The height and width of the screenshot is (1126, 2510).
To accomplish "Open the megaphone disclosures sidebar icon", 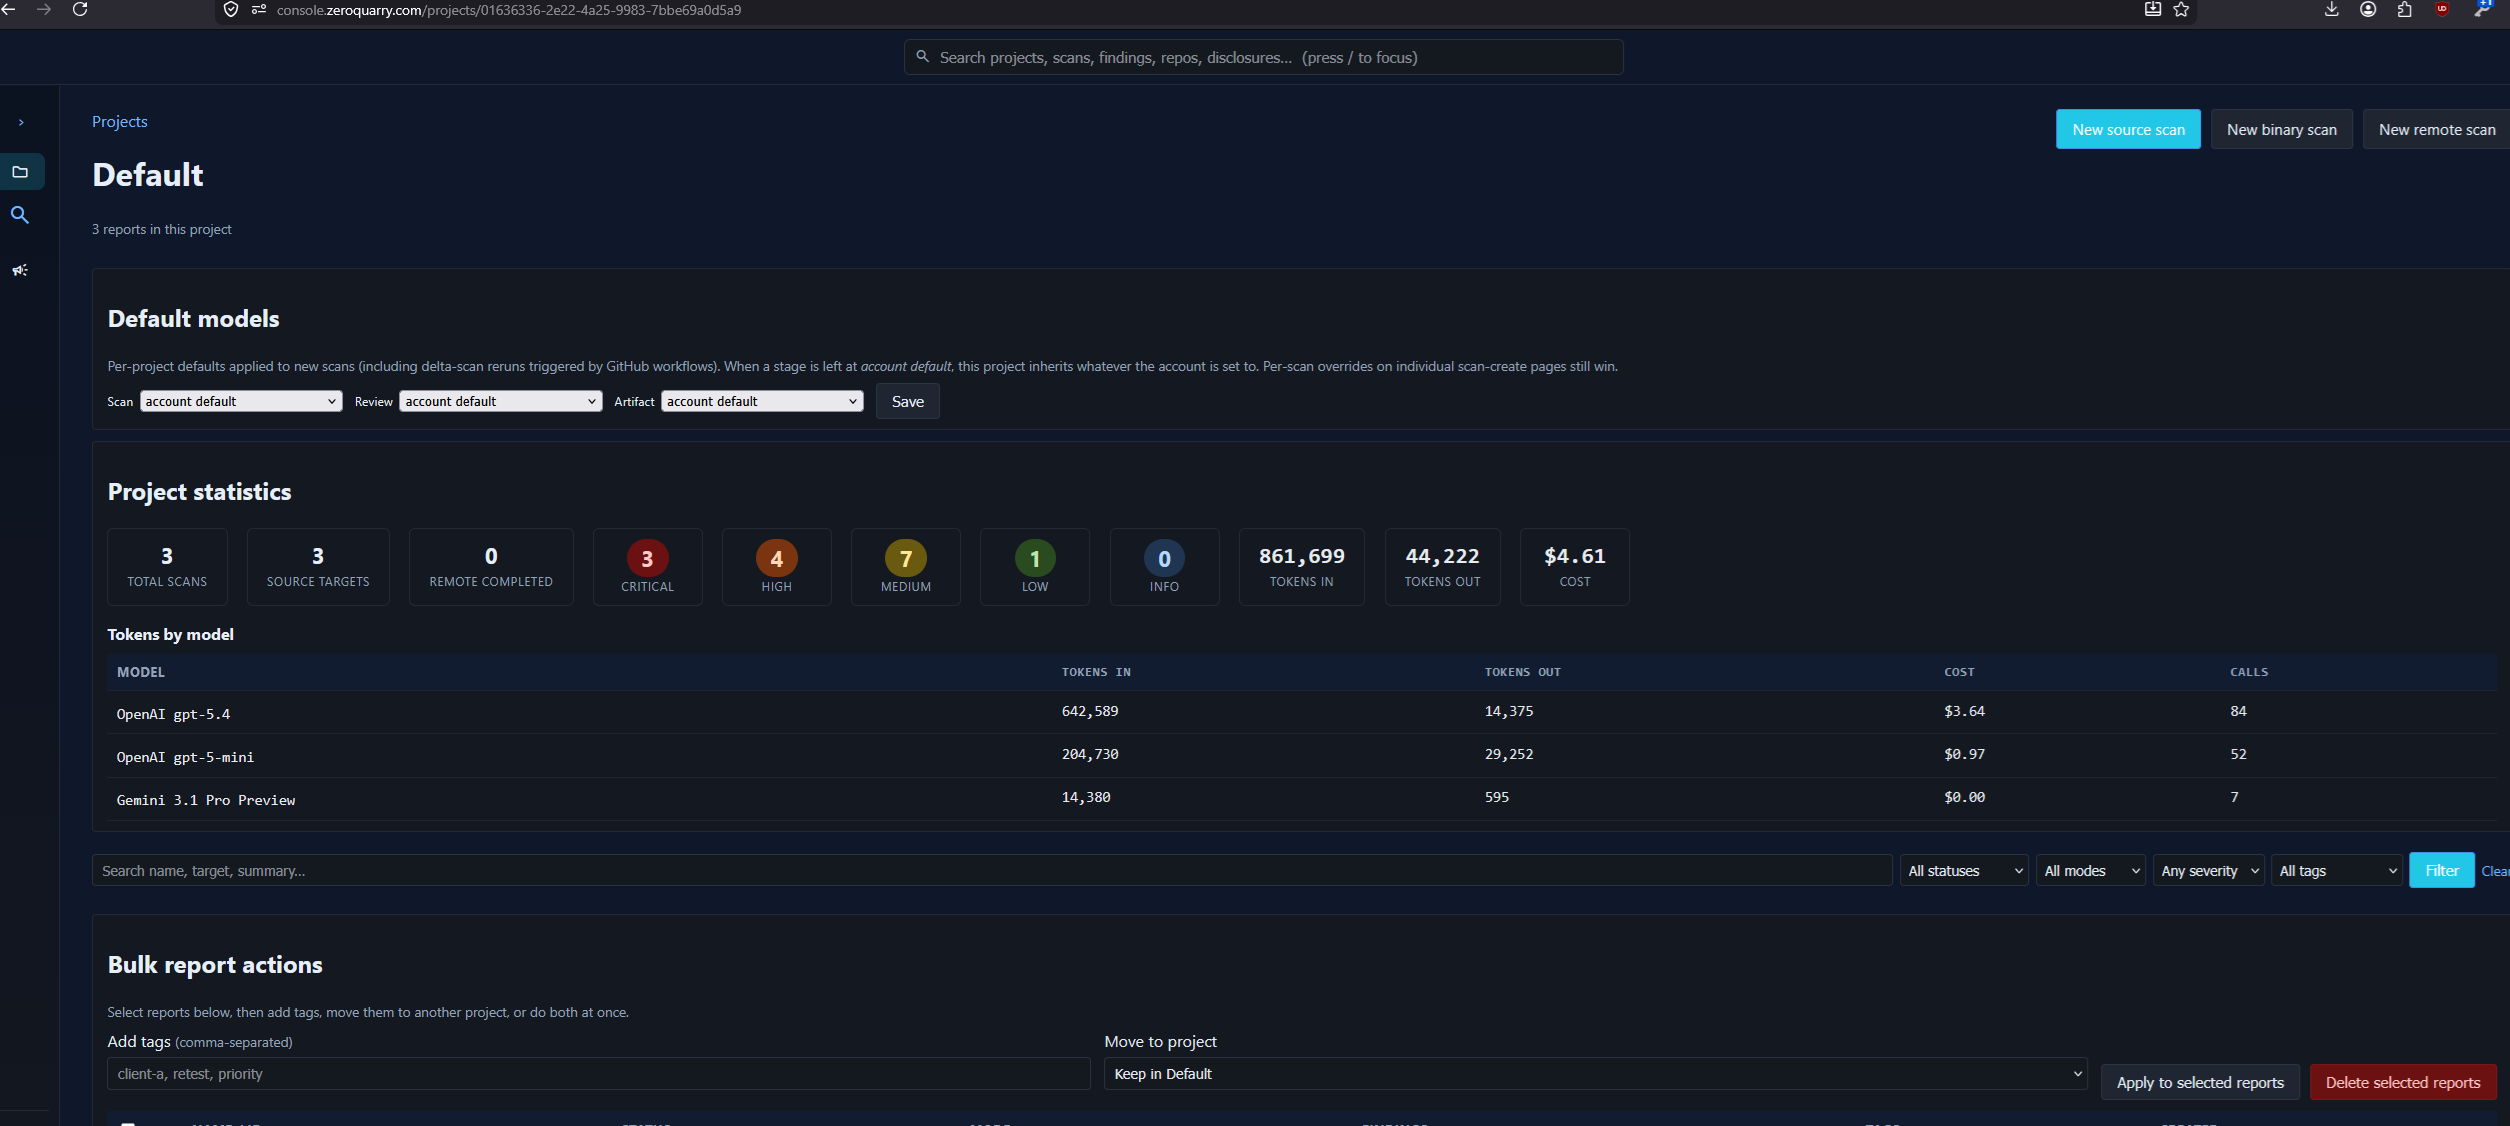I will [20, 270].
